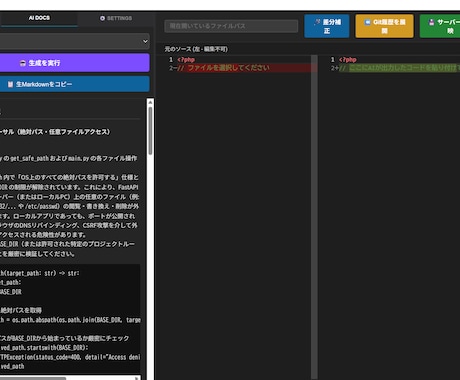Click the horizontal scrollbar under the code block
The width and height of the screenshot is (460, 380).
[x=33, y=378]
